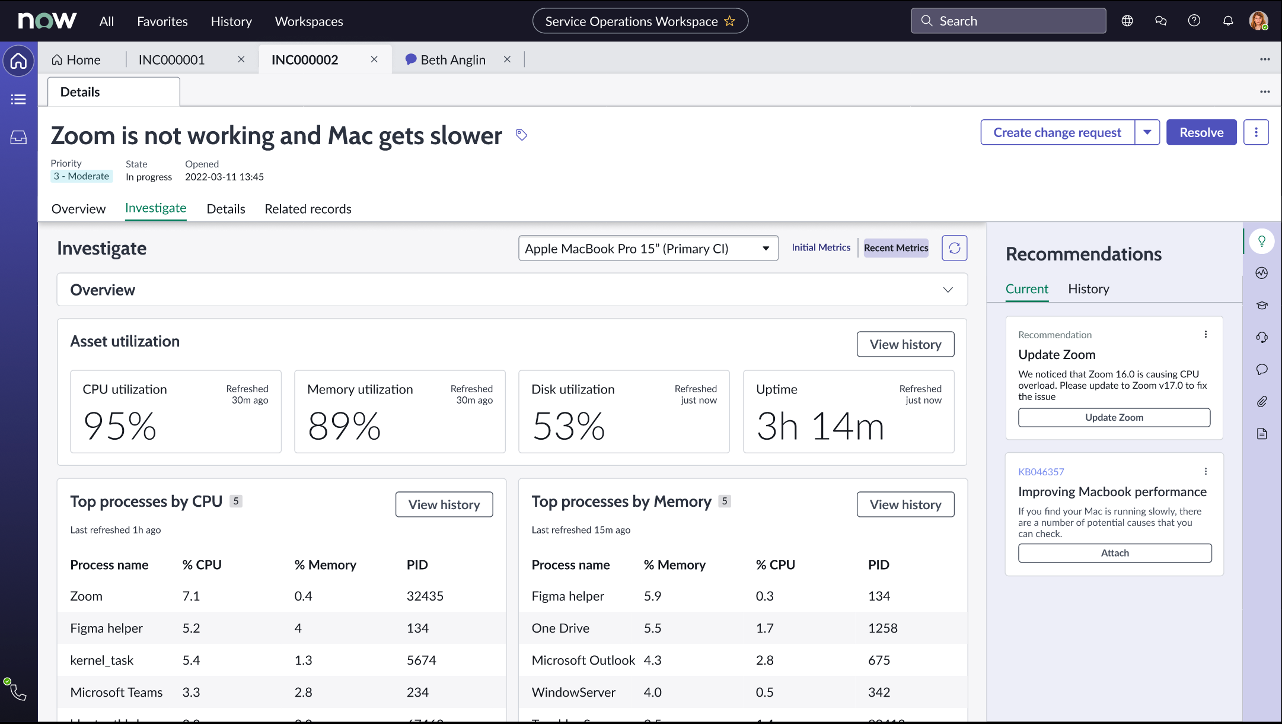Open the History tab in Recommendations
The width and height of the screenshot is (1282, 724).
1088,289
